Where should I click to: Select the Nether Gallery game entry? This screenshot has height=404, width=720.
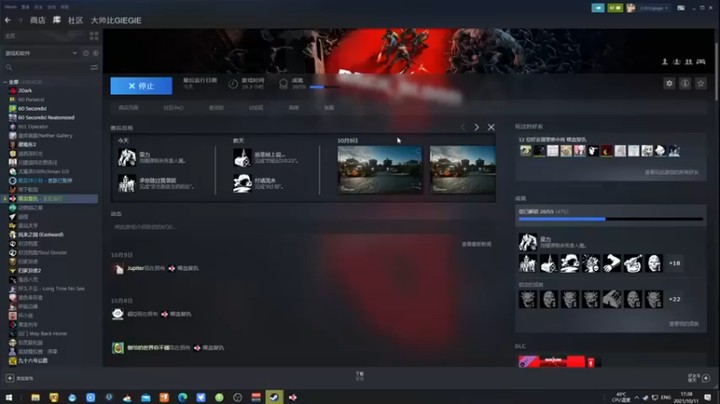(x=45, y=136)
